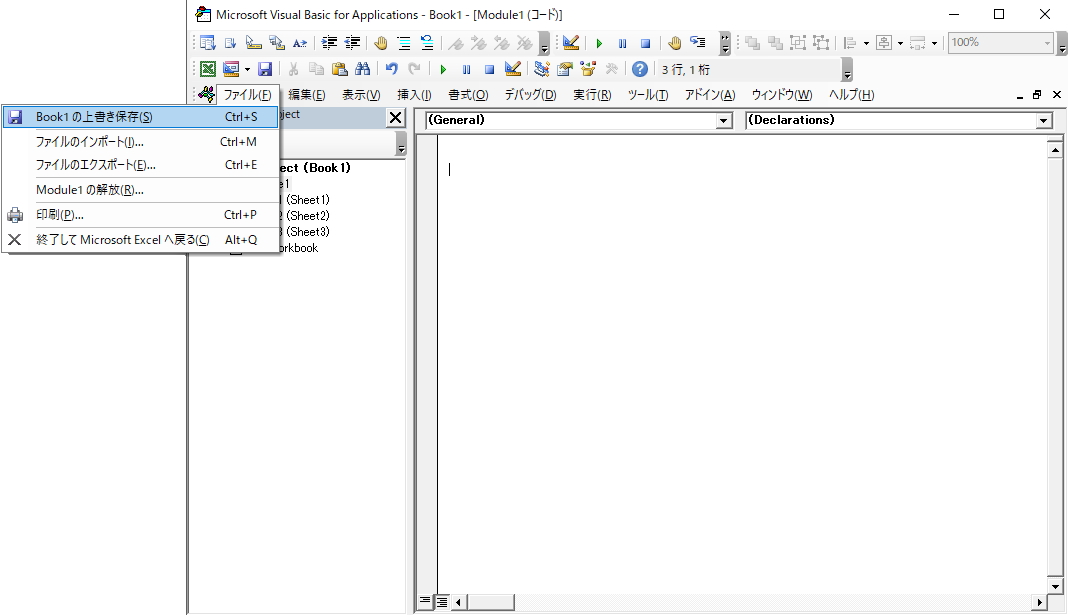Click the code window scroll-down arrow
Image resolution: width=1068 pixels, height=615 pixels.
pos(1055,586)
